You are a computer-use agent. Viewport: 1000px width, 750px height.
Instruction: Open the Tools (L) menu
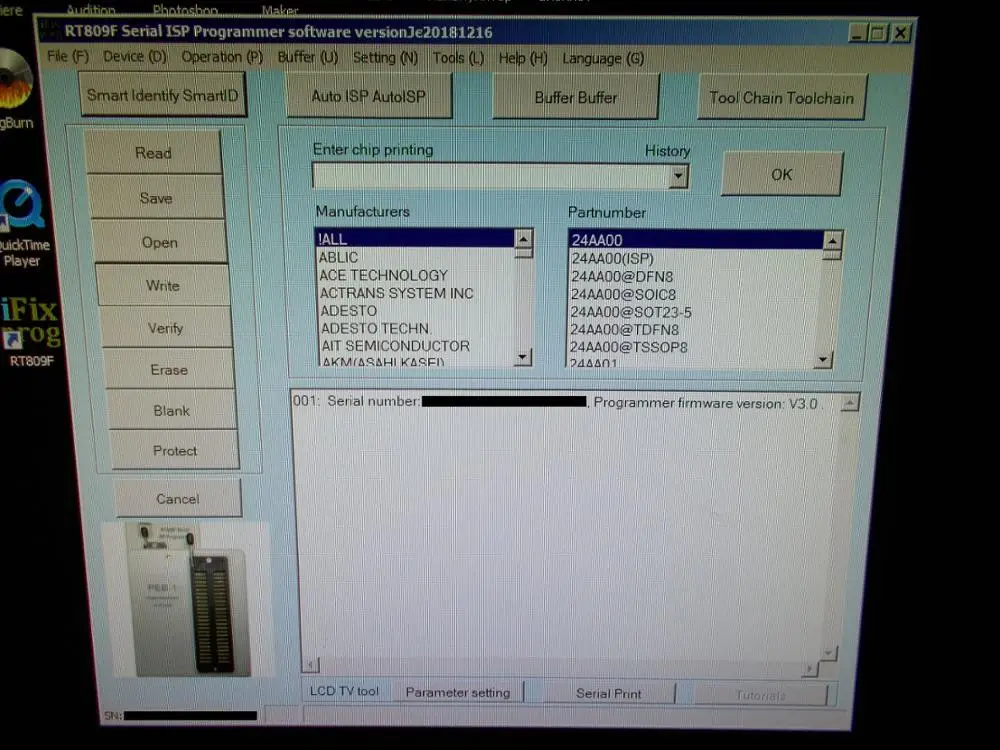[x=458, y=58]
